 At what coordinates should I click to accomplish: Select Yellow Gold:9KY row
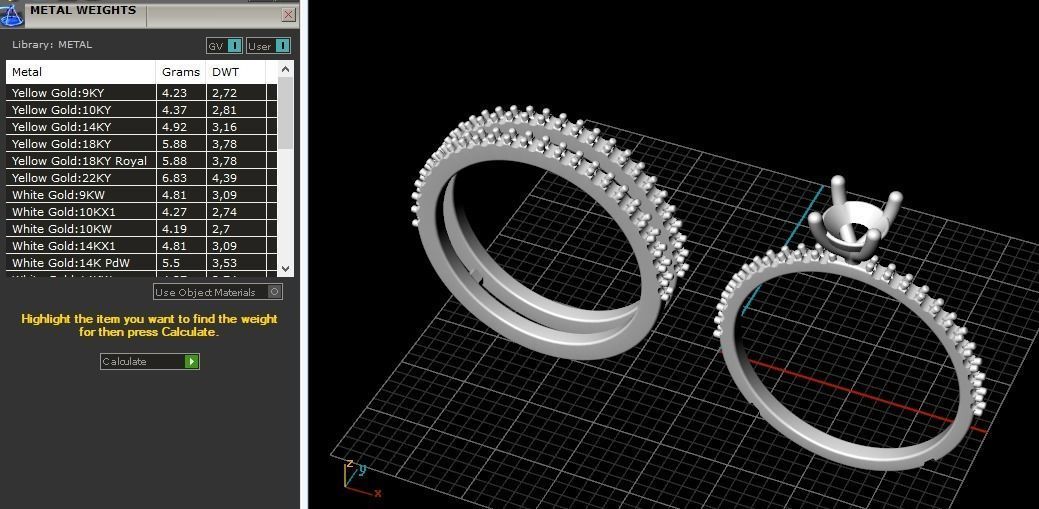[141, 93]
